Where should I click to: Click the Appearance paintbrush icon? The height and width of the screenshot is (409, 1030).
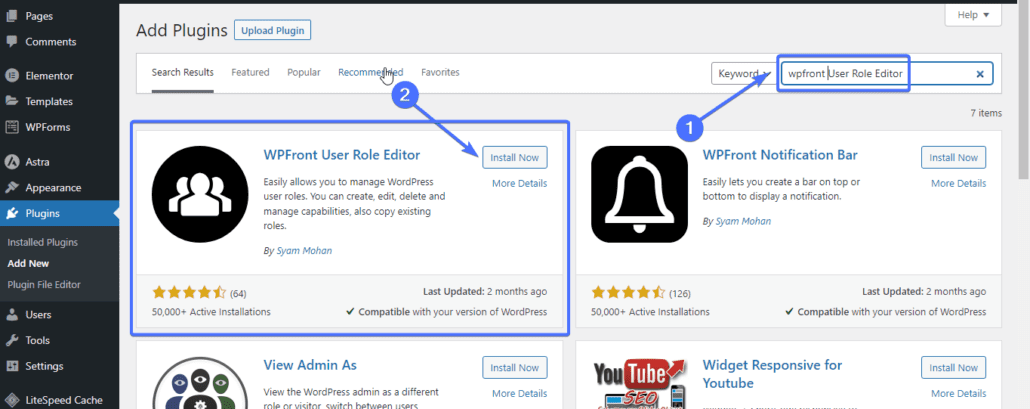(11, 187)
